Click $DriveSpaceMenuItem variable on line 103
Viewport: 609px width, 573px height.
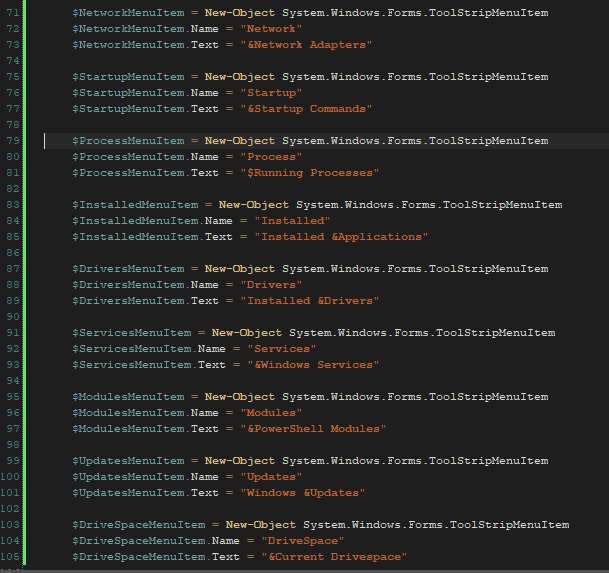(139, 525)
